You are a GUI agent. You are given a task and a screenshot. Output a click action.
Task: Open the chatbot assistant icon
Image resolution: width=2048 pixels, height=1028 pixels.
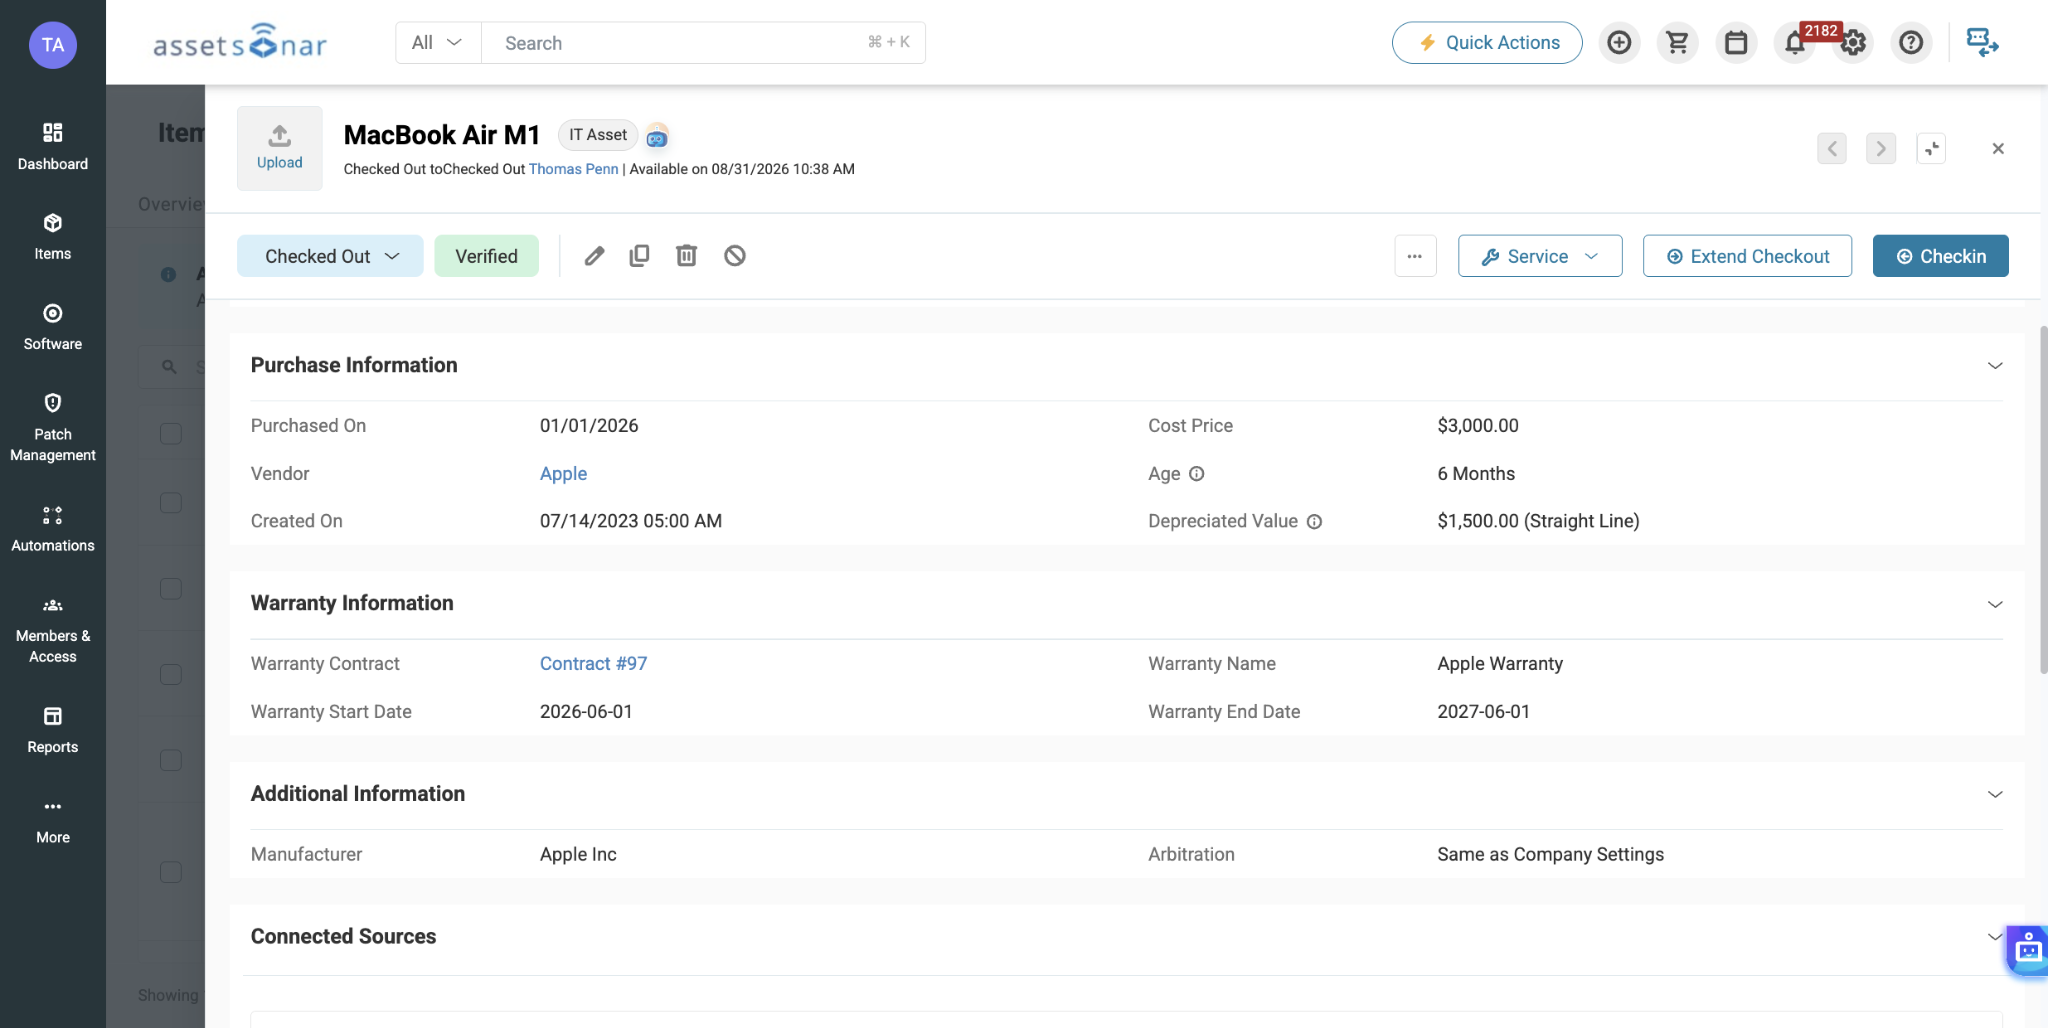pyautogui.click(x=2028, y=950)
